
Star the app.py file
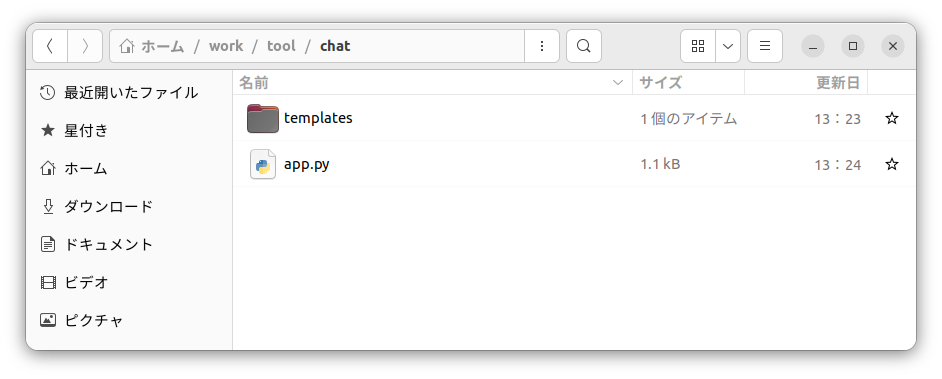[x=892, y=164]
